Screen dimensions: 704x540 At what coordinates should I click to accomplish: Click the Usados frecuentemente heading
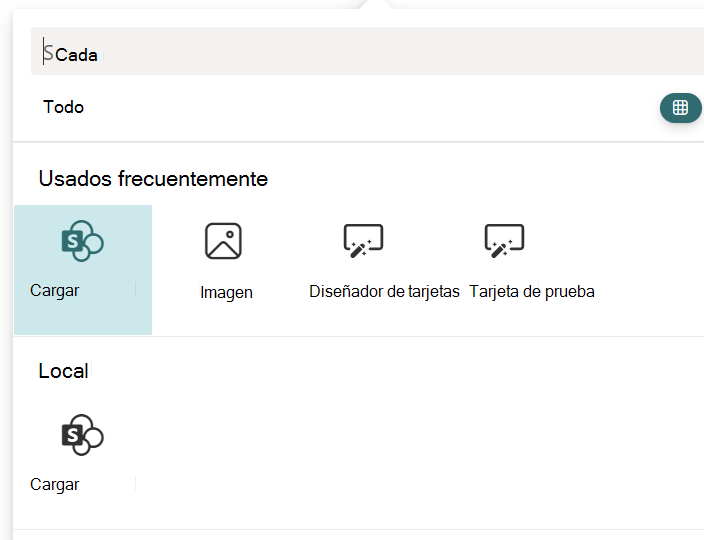pos(153,179)
